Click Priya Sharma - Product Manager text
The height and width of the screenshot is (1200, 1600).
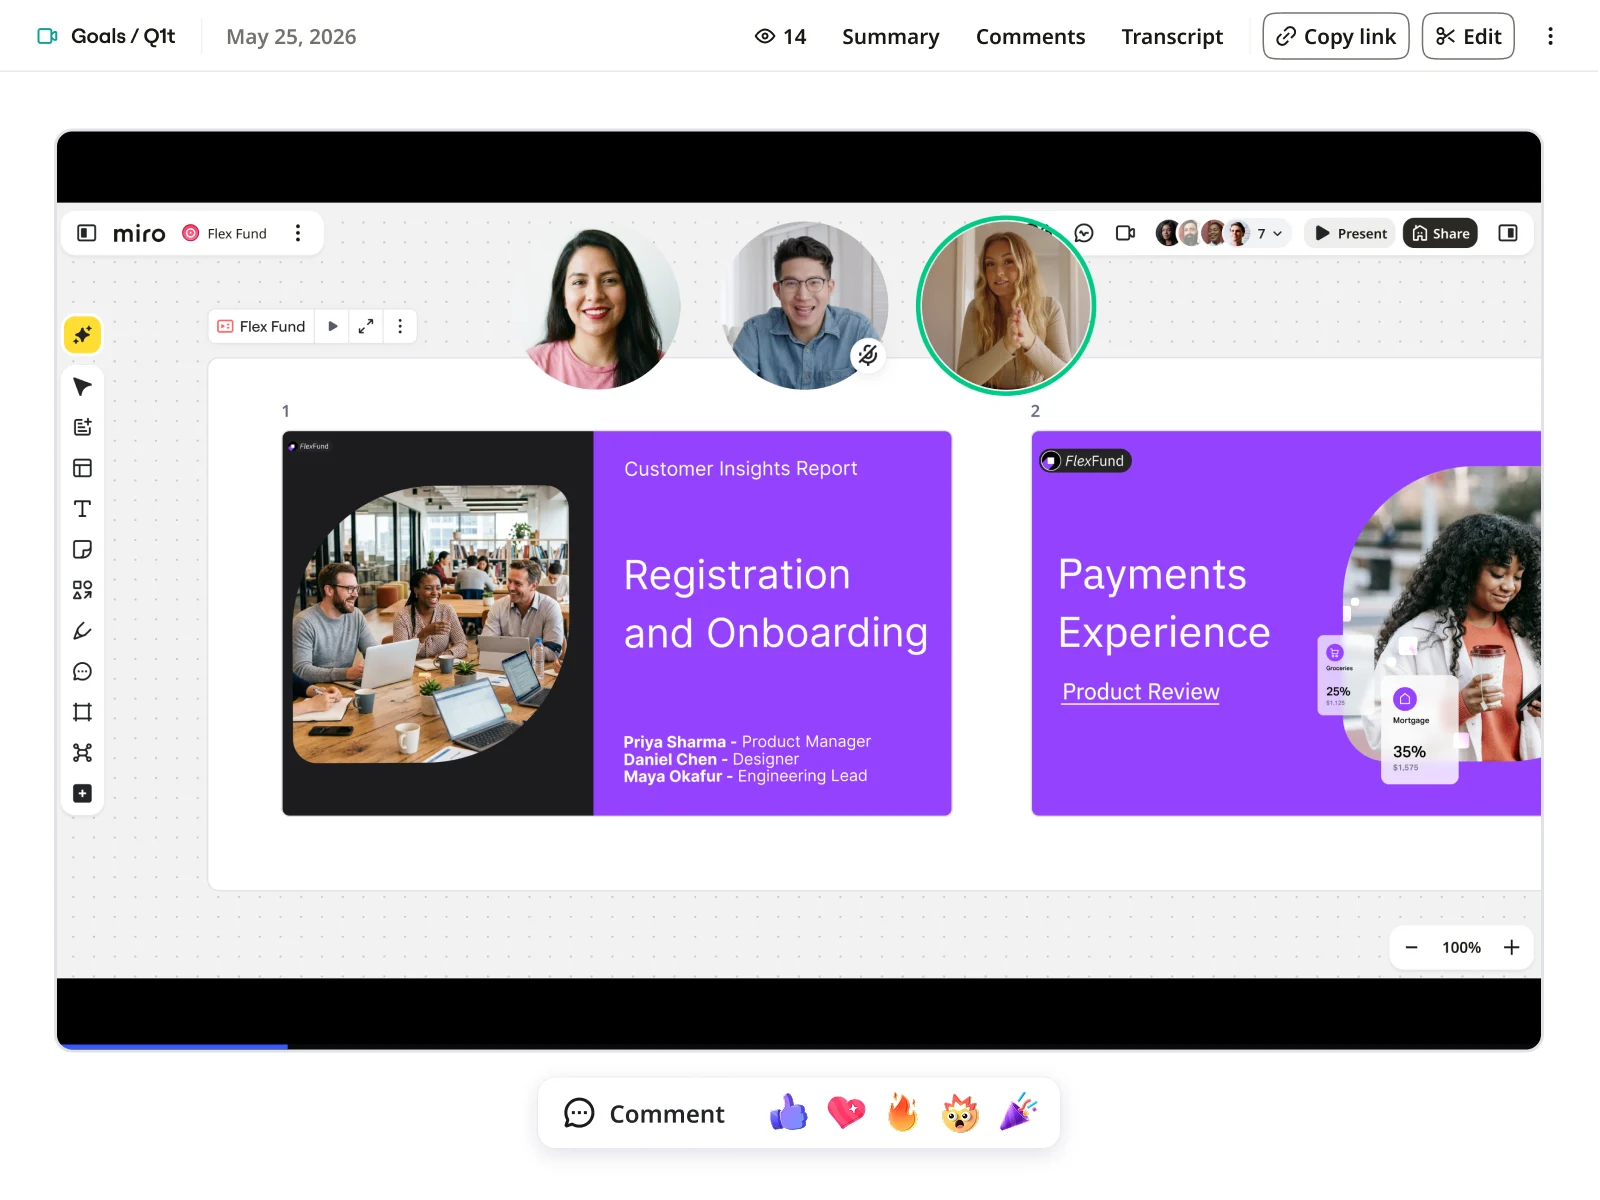coord(747,742)
